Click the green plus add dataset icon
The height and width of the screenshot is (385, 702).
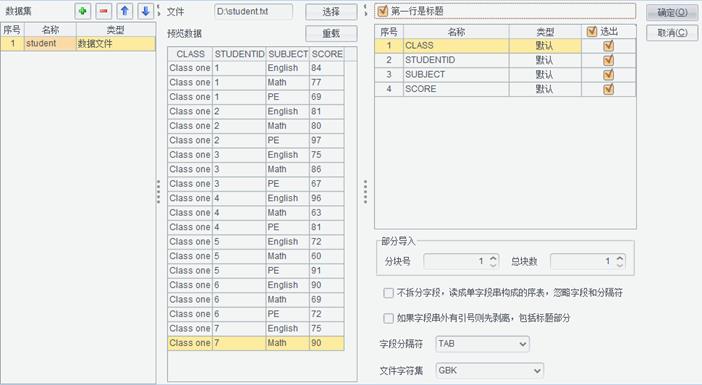(x=82, y=11)
